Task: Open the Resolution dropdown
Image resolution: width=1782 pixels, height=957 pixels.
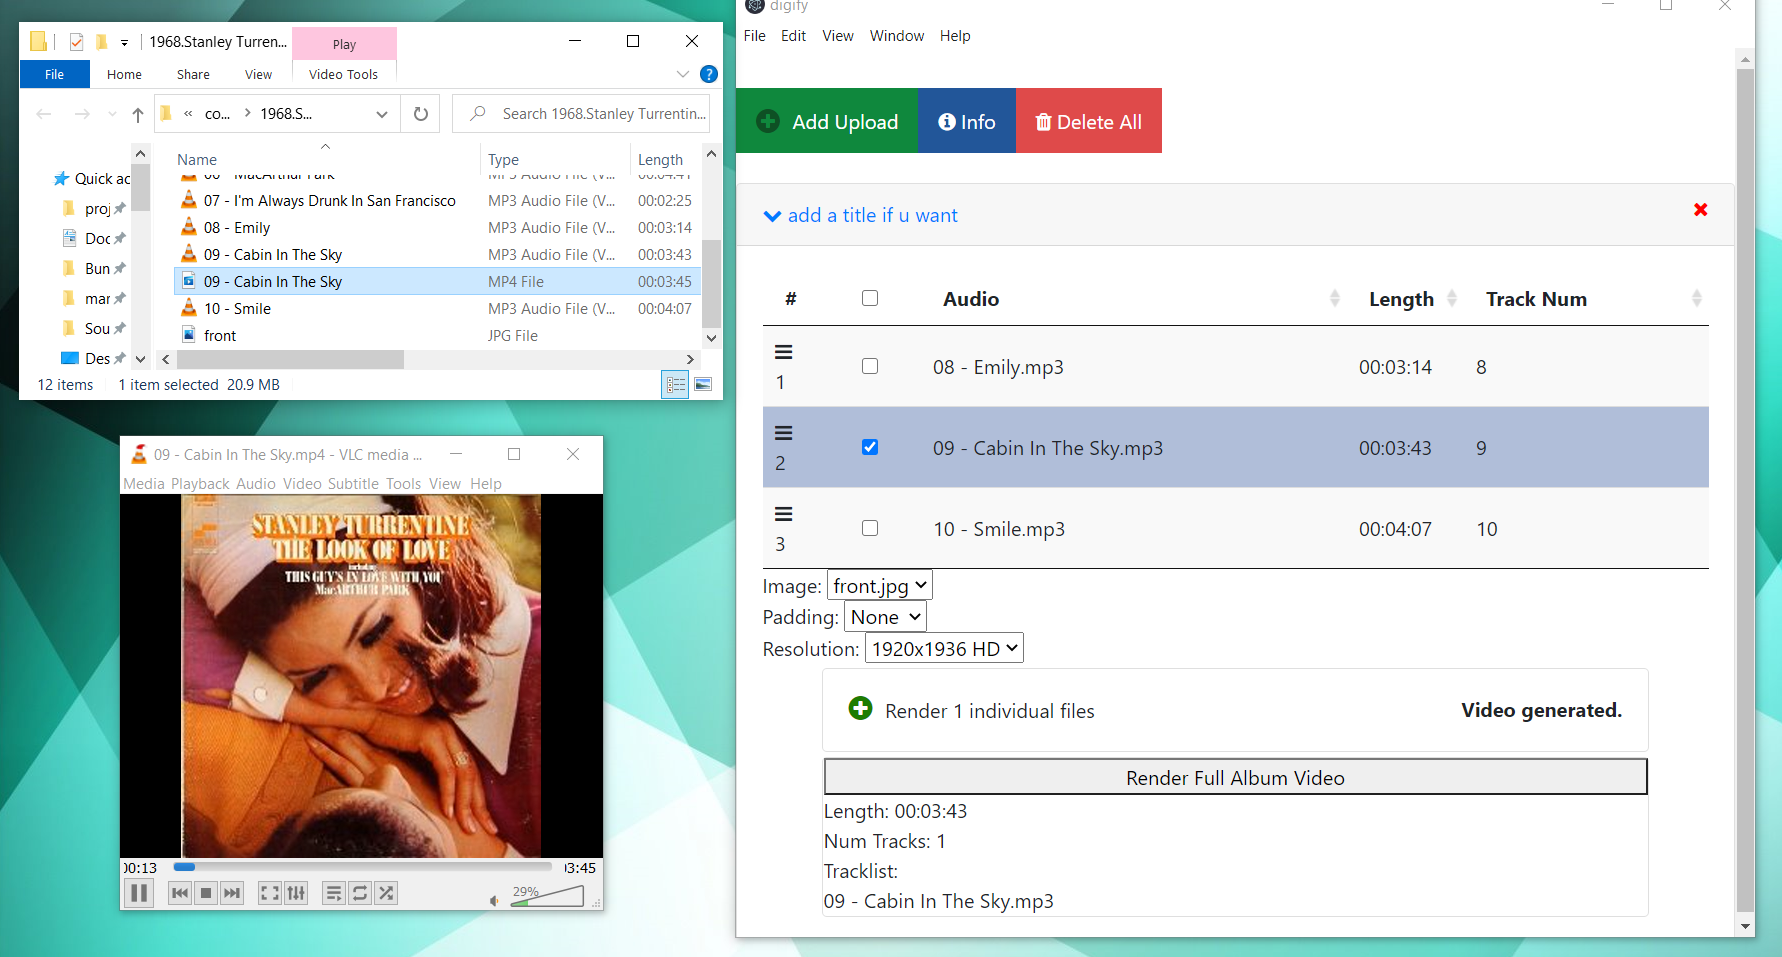Action: [x=944, y=648]
